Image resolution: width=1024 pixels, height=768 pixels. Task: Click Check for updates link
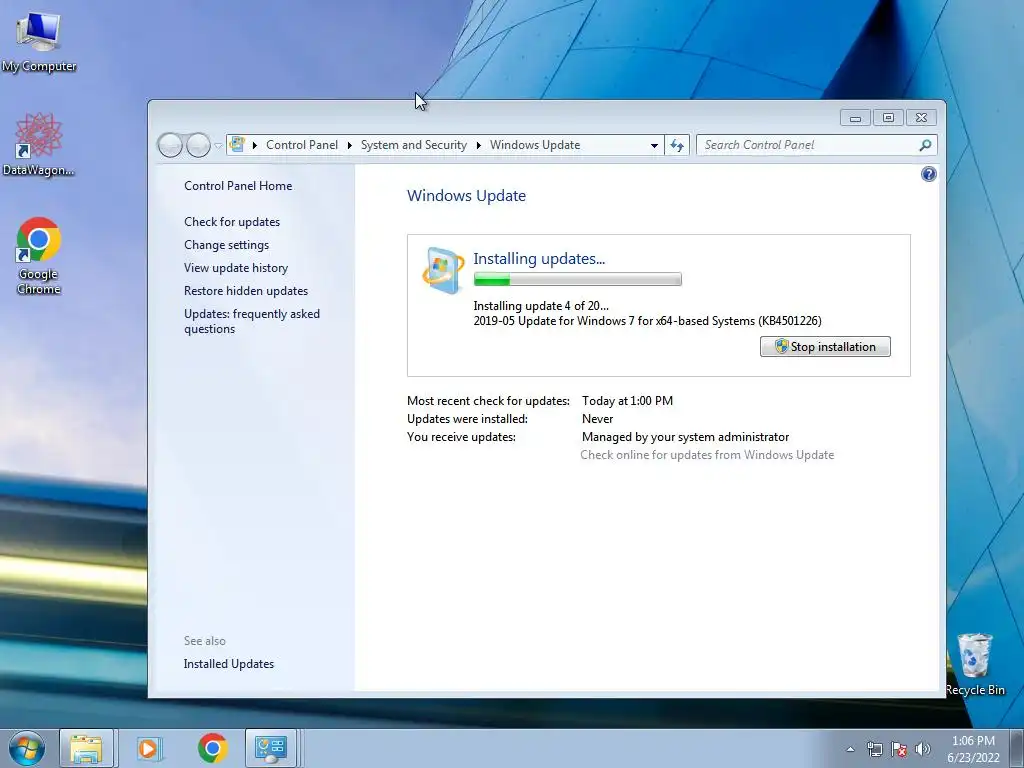pyautogui.click(x=232, y=221)
